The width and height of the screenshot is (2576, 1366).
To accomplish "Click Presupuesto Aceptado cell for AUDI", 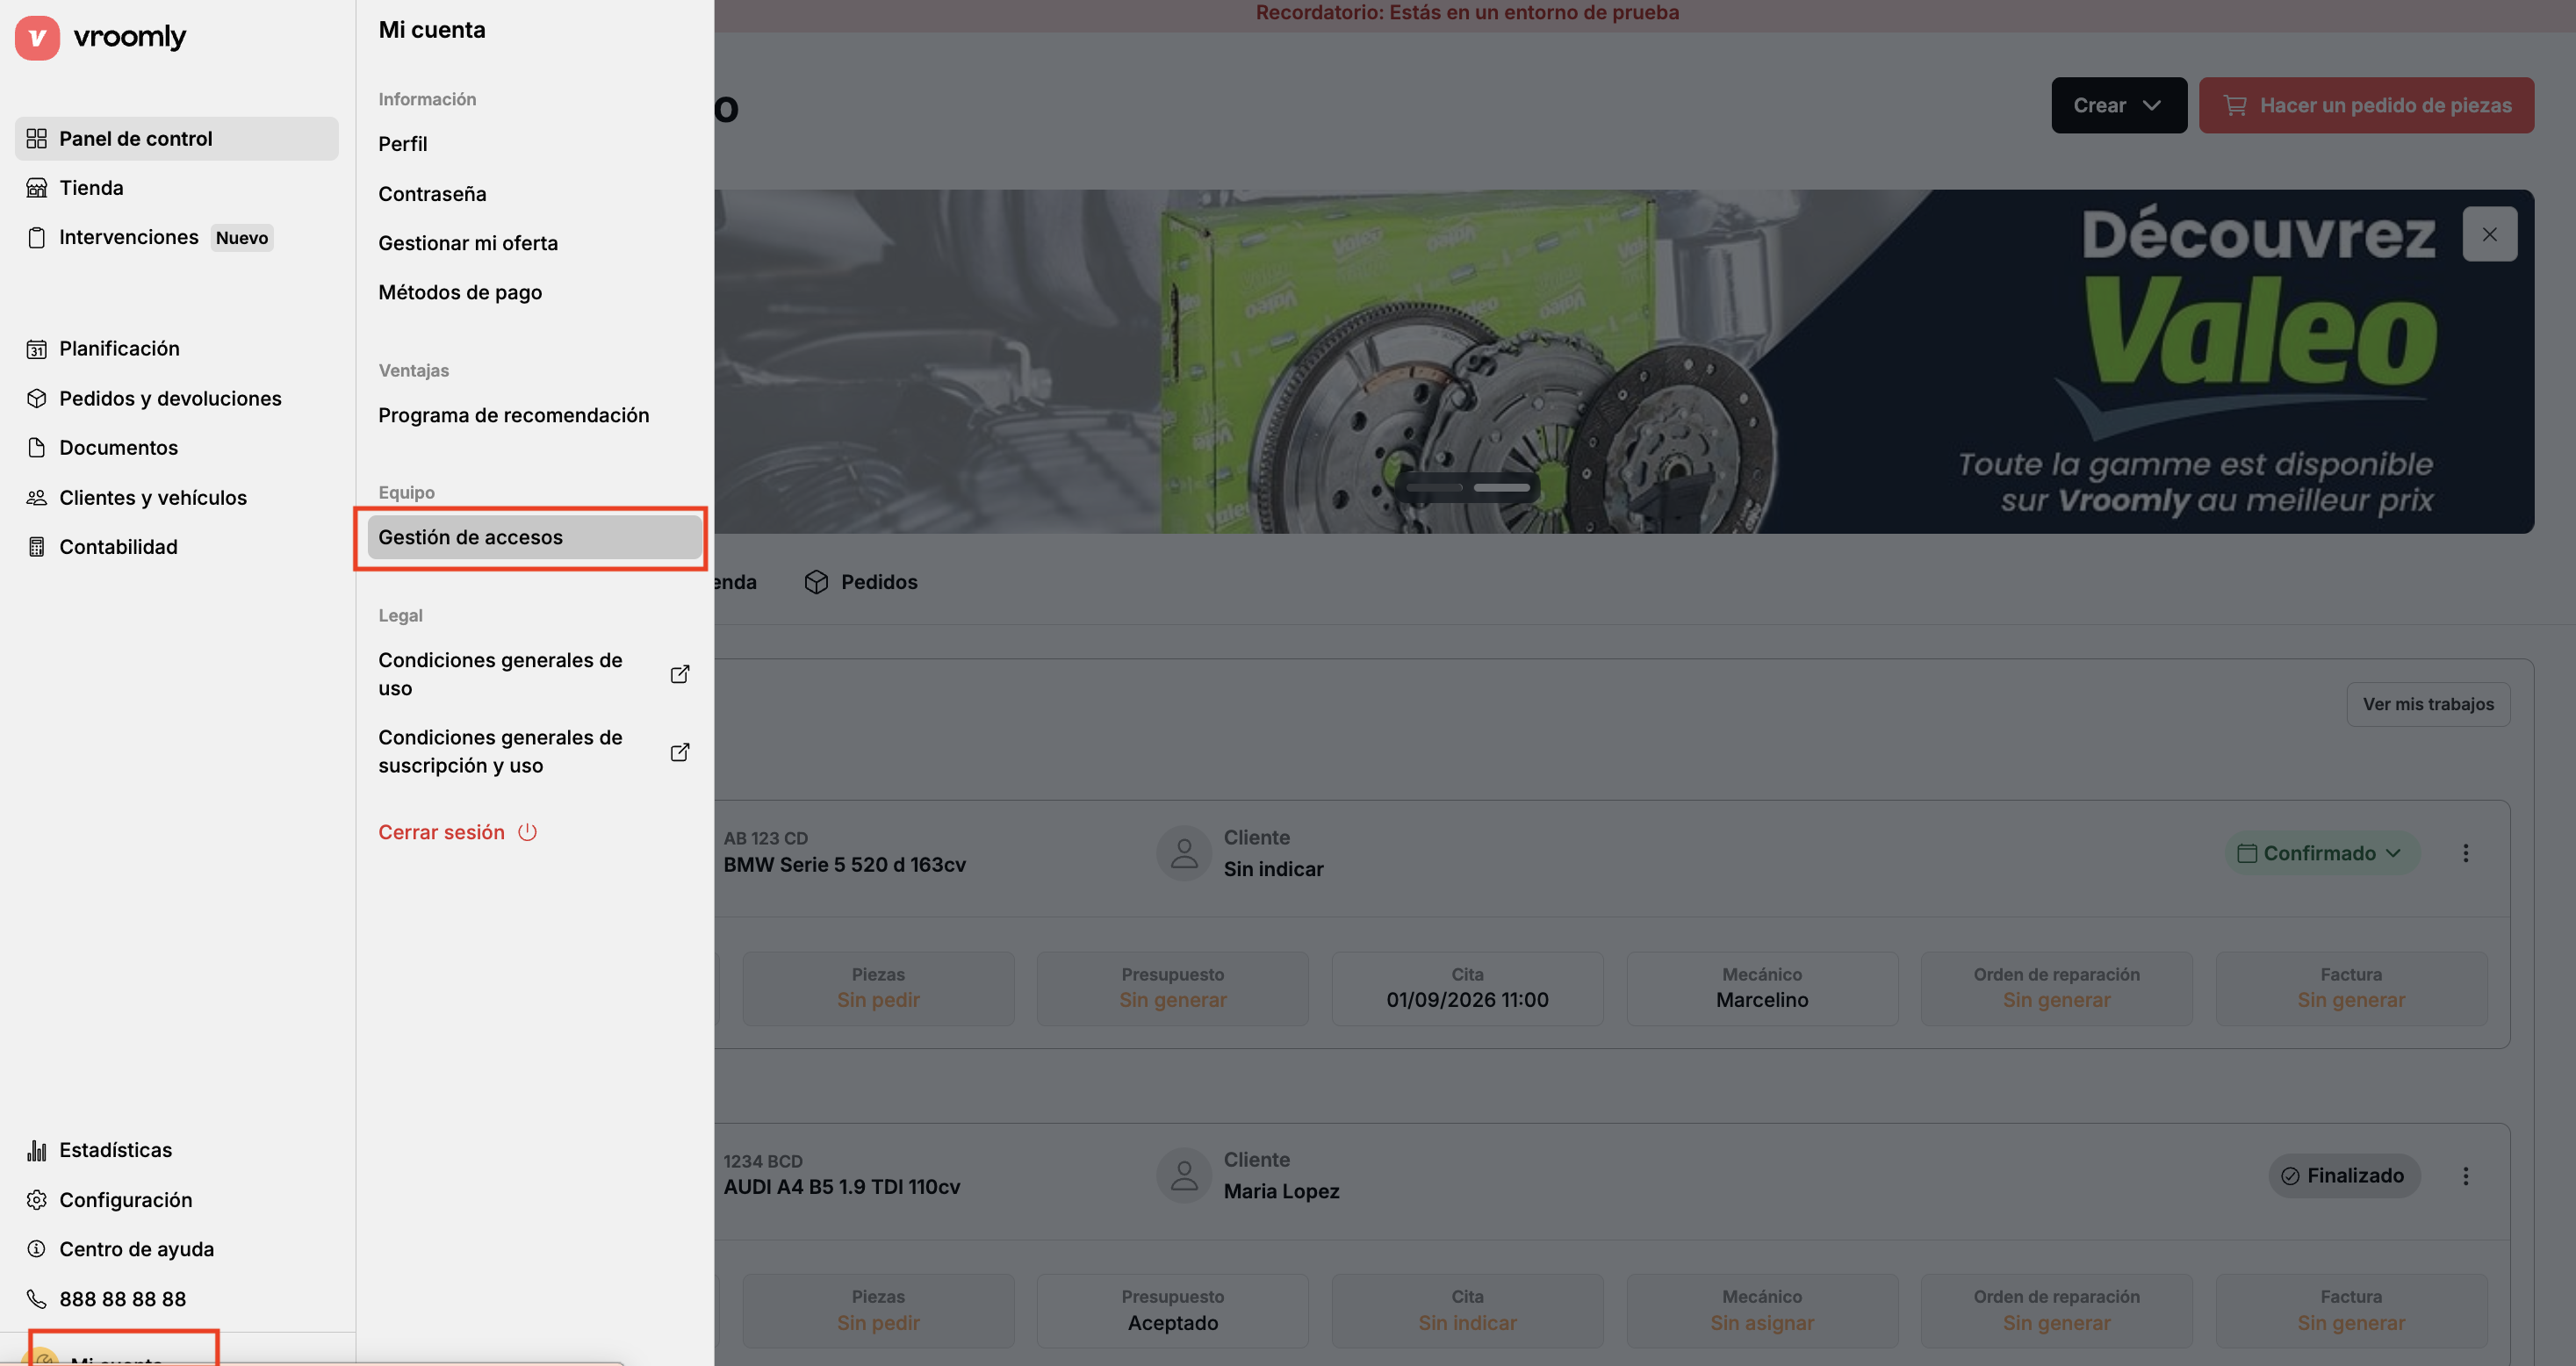I will pos(1172,1311).
